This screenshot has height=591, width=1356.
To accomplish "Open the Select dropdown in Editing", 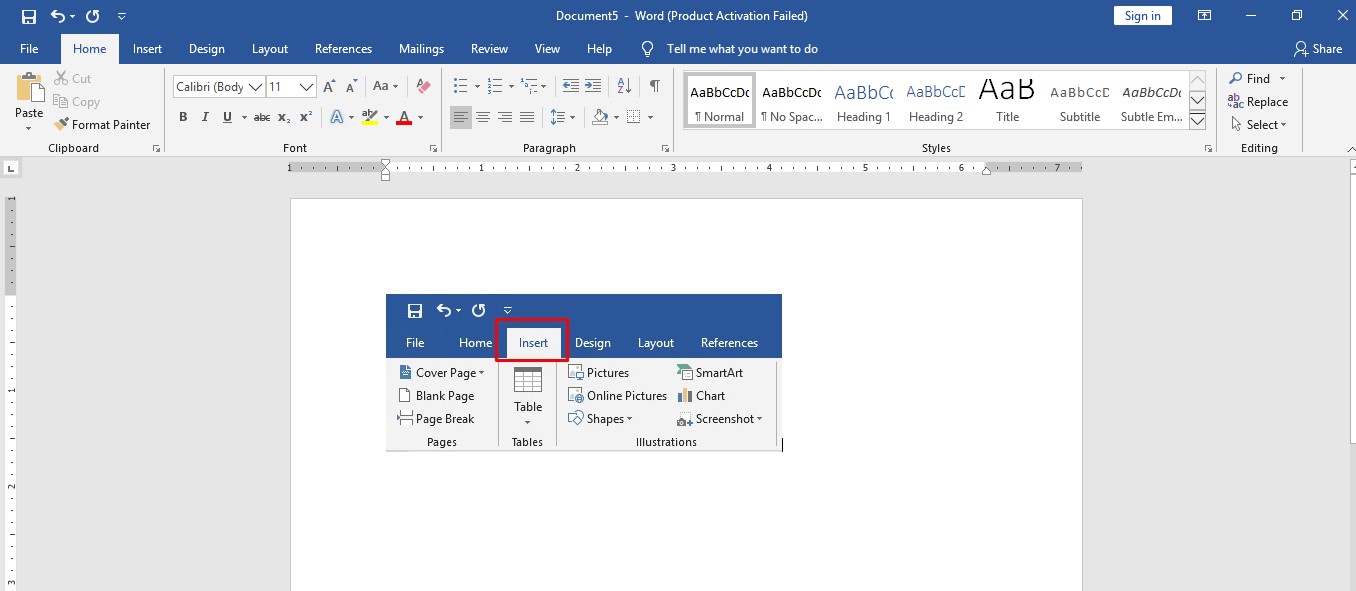I will pos(1258,125).
